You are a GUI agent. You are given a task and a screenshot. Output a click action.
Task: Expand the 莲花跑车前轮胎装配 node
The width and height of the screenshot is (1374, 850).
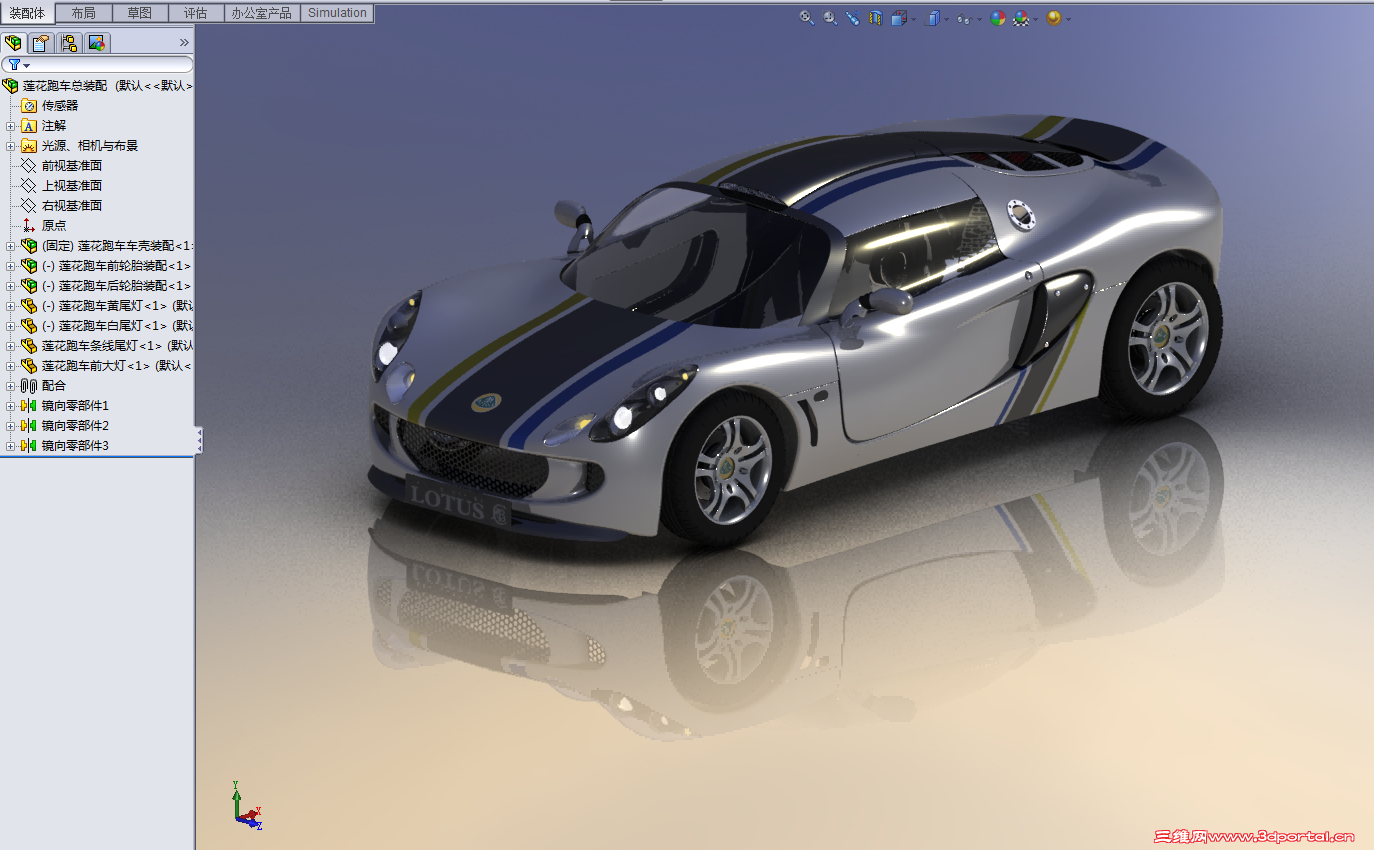pos(10,265)
